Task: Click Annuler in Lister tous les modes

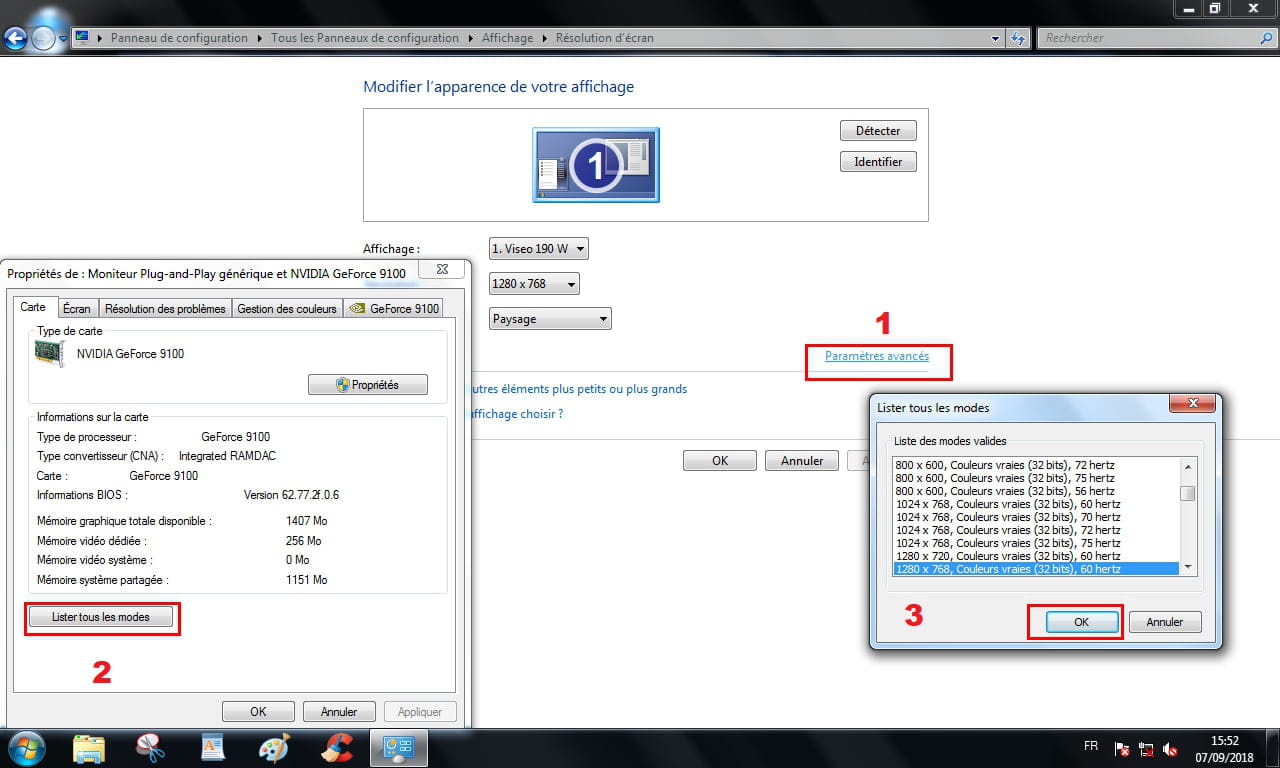Action: point(1165,622)
